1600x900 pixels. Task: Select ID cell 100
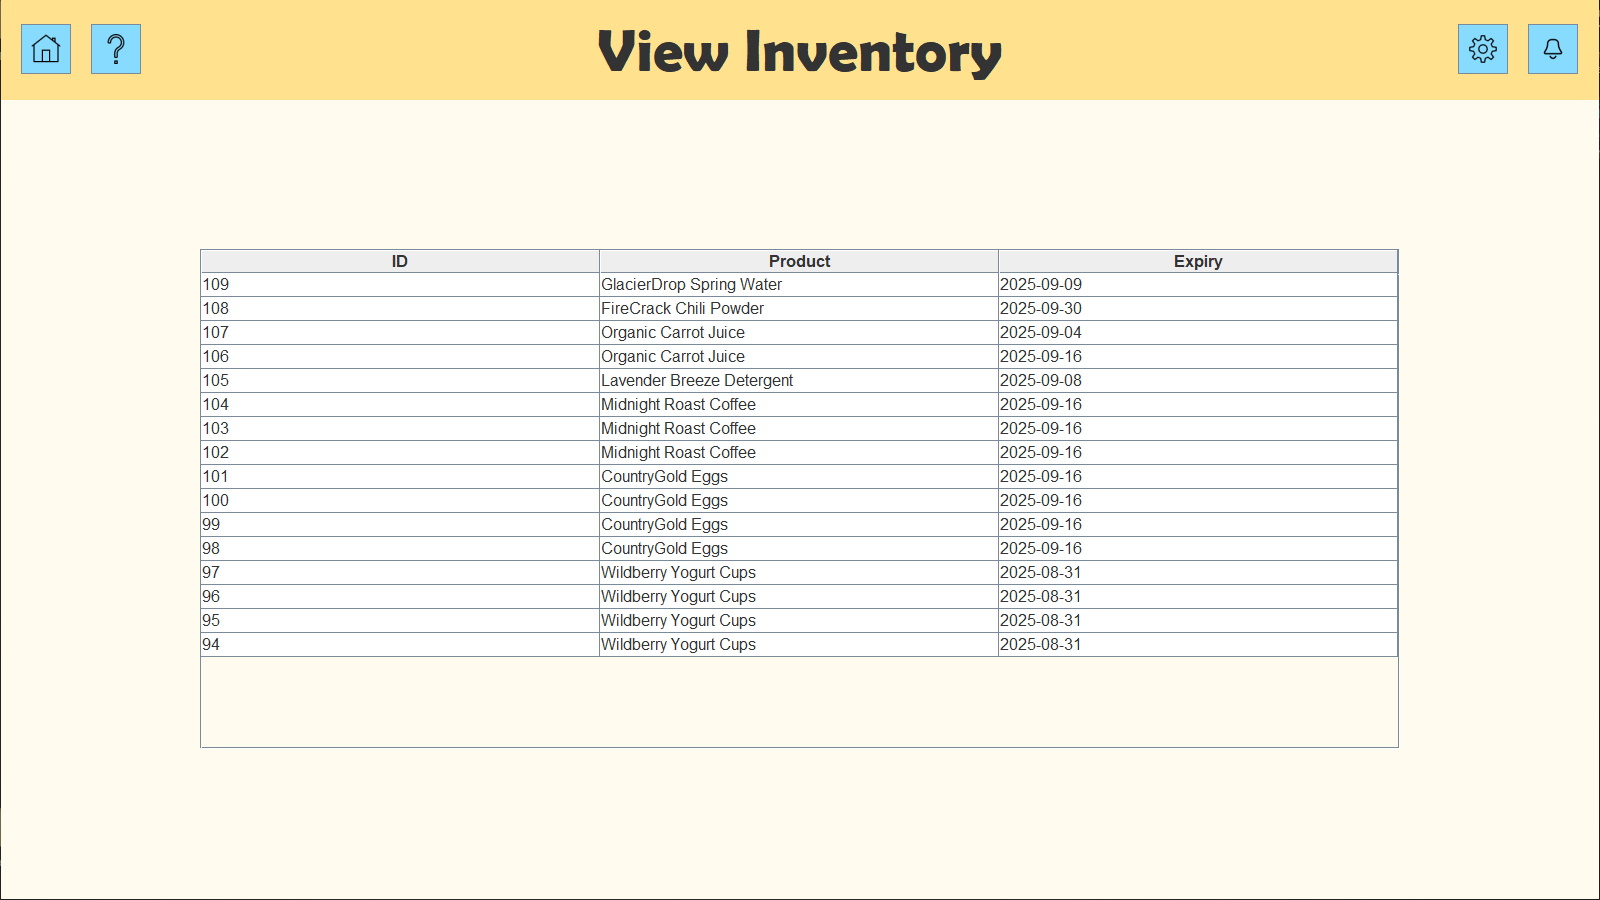[400, 501]
